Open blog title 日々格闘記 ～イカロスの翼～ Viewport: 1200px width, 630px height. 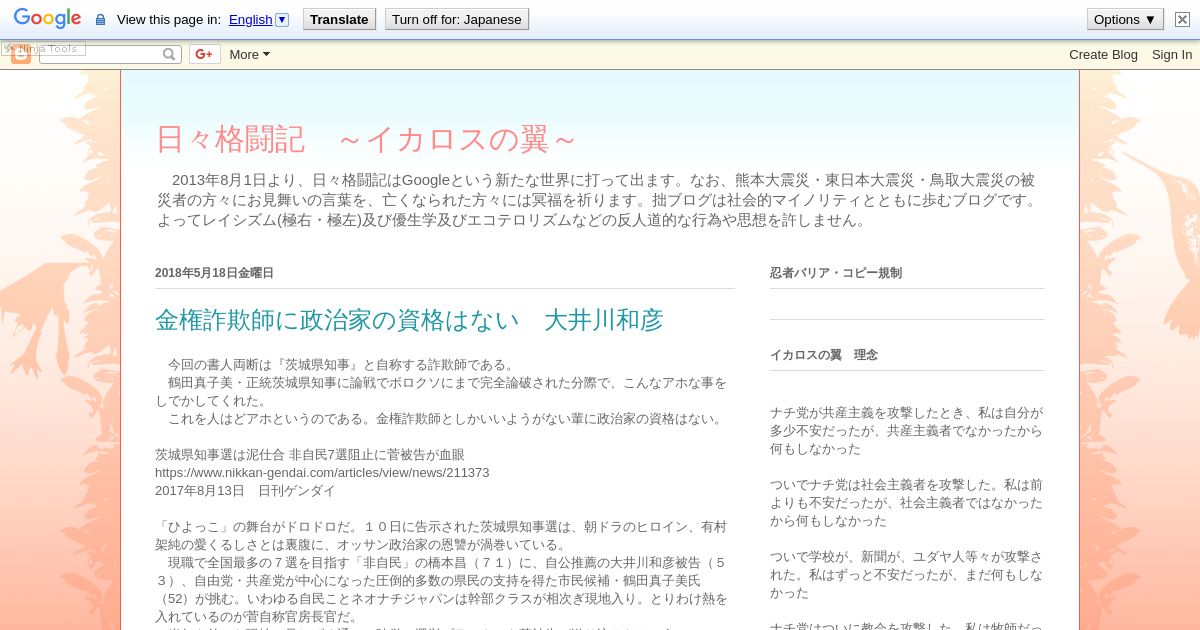[367, 139]
